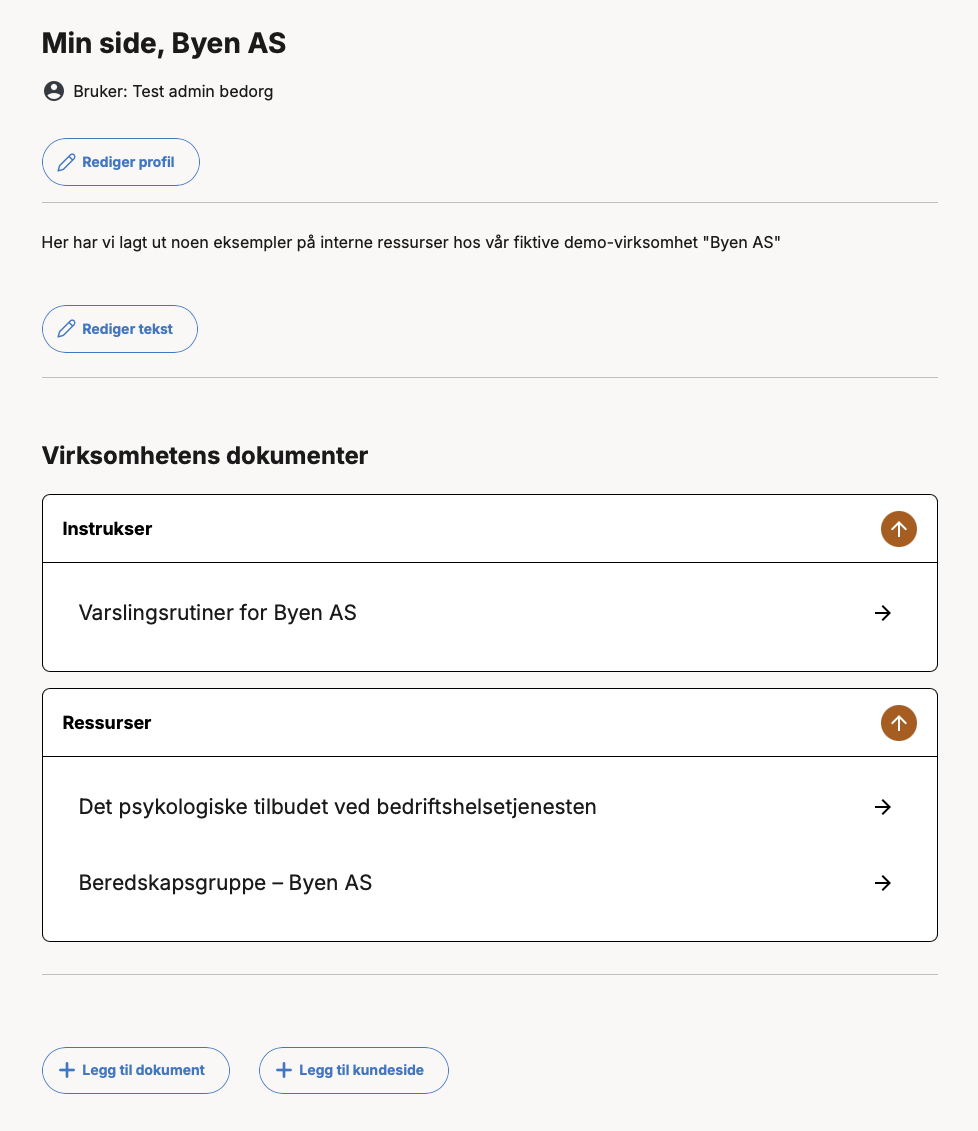Click the pencil icon in Rediger profil

66,162
